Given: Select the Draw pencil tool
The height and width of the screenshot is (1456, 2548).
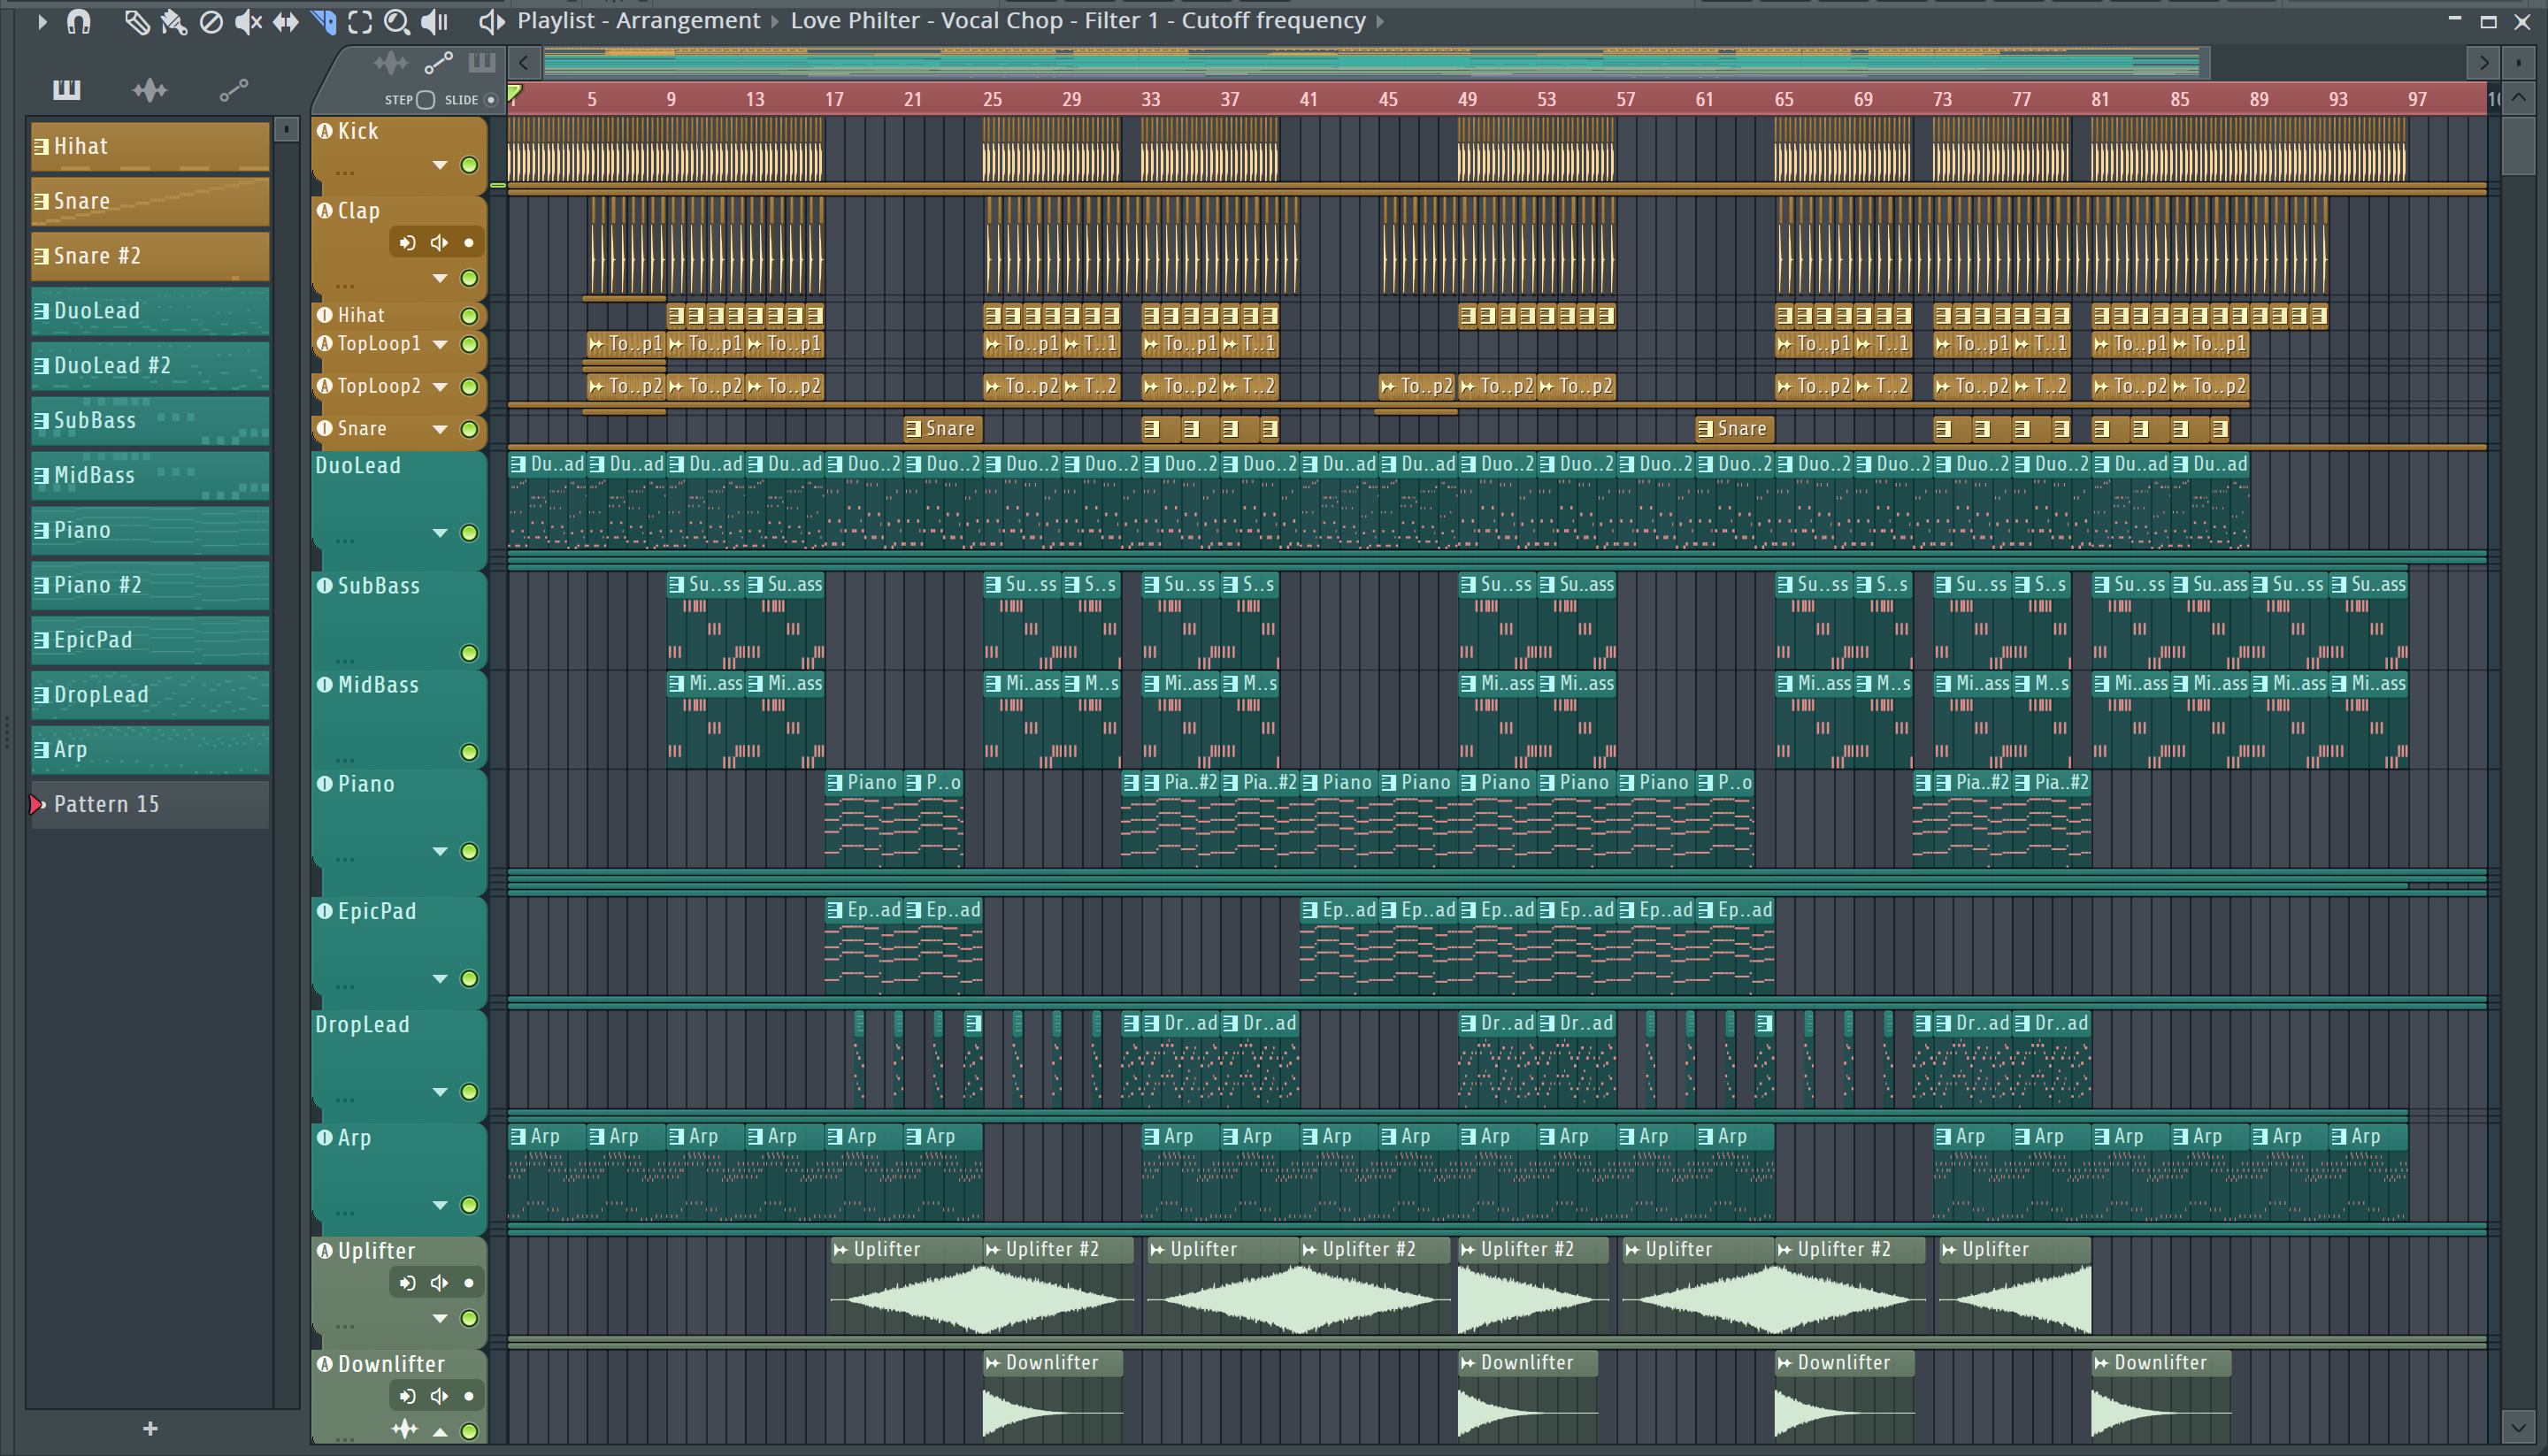Looking at the screenshot, I should [137, 21].
